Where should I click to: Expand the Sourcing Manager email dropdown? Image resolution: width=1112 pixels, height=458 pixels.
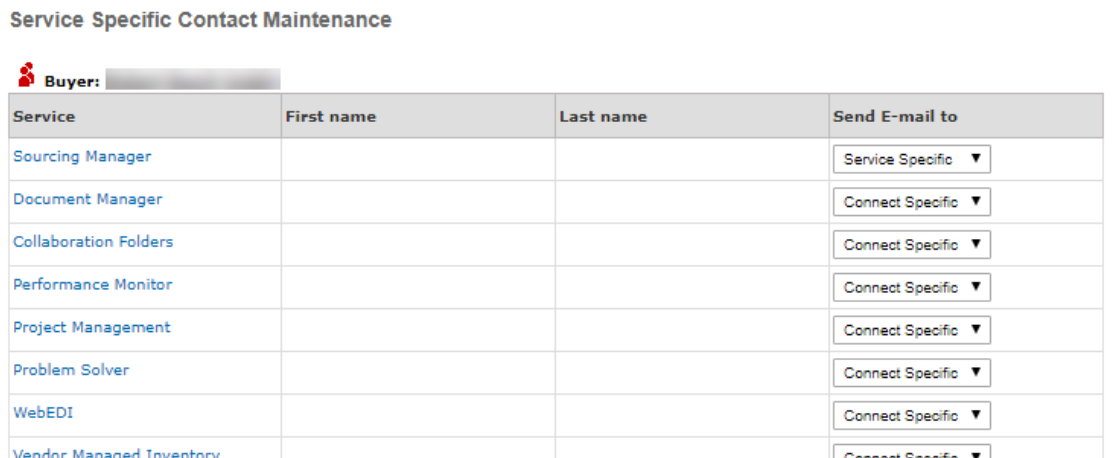pos(911,160)
